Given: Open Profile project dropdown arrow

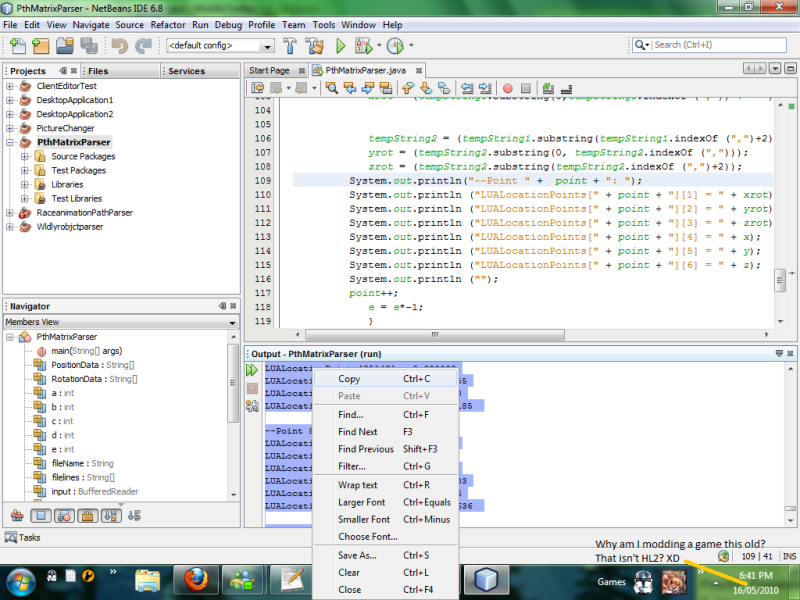Looking at the screenshot, I should tap(411, 46).
